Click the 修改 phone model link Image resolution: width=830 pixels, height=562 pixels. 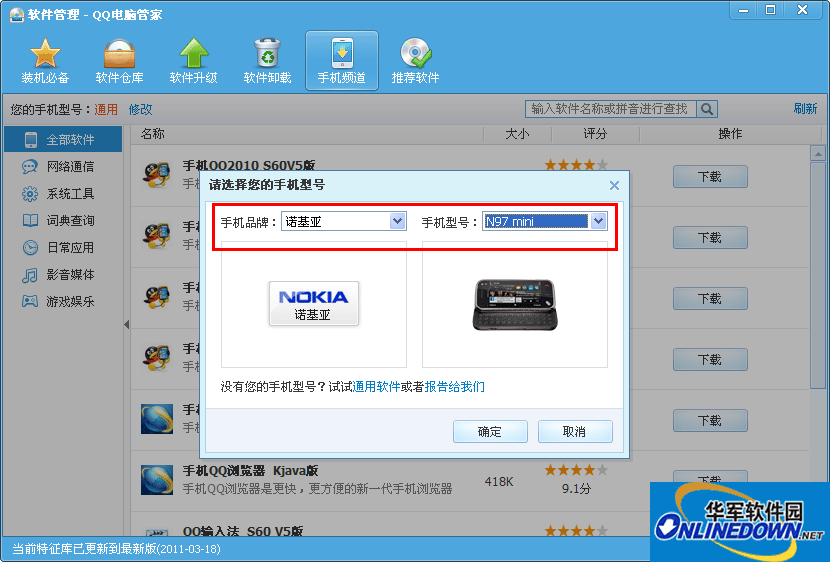[141, 110]
